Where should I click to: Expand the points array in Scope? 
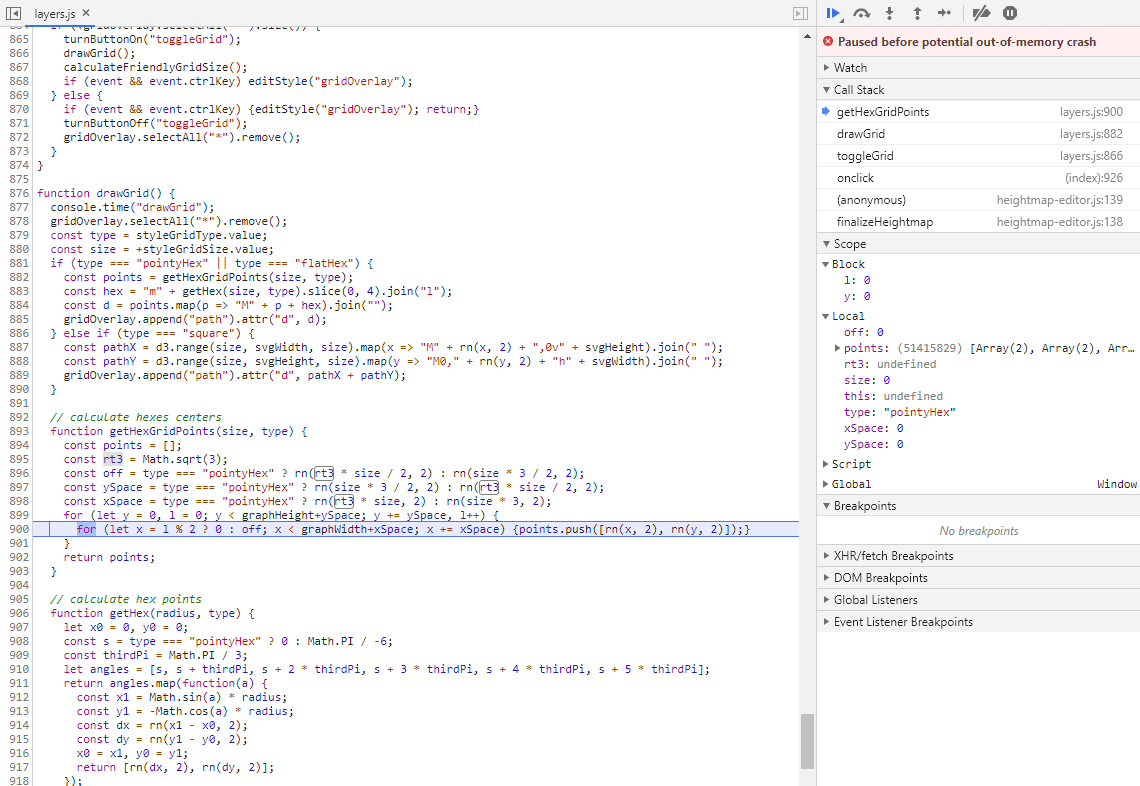tap(836, 346)
